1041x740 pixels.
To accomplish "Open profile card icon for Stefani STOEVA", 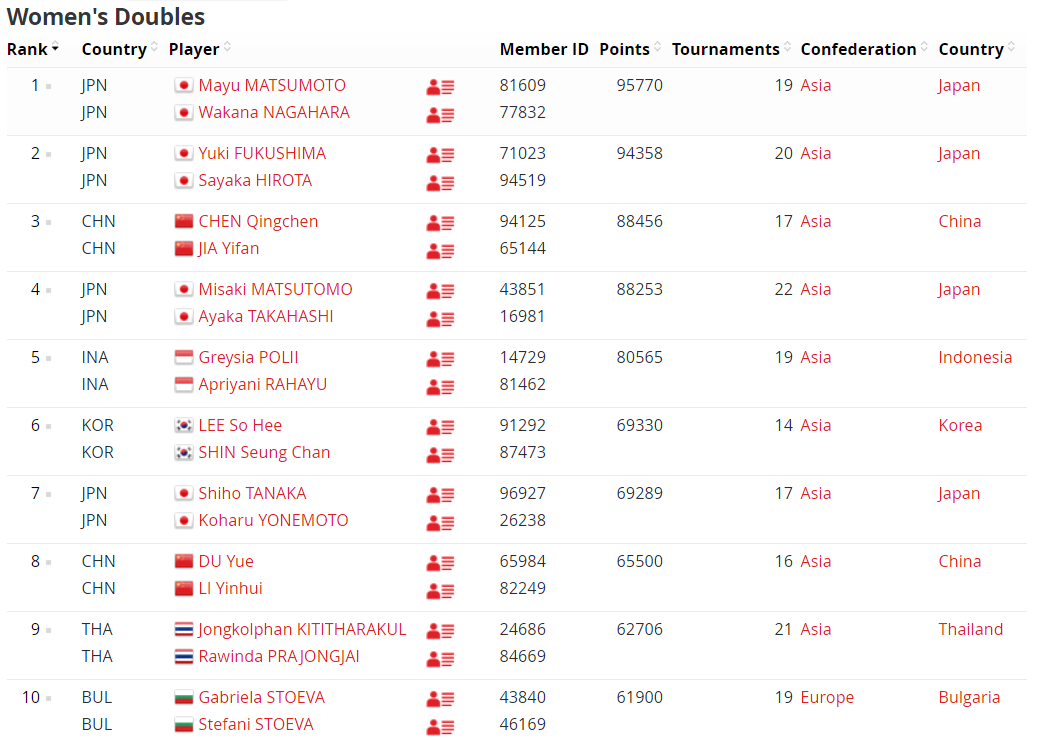I will click(440, 726).
